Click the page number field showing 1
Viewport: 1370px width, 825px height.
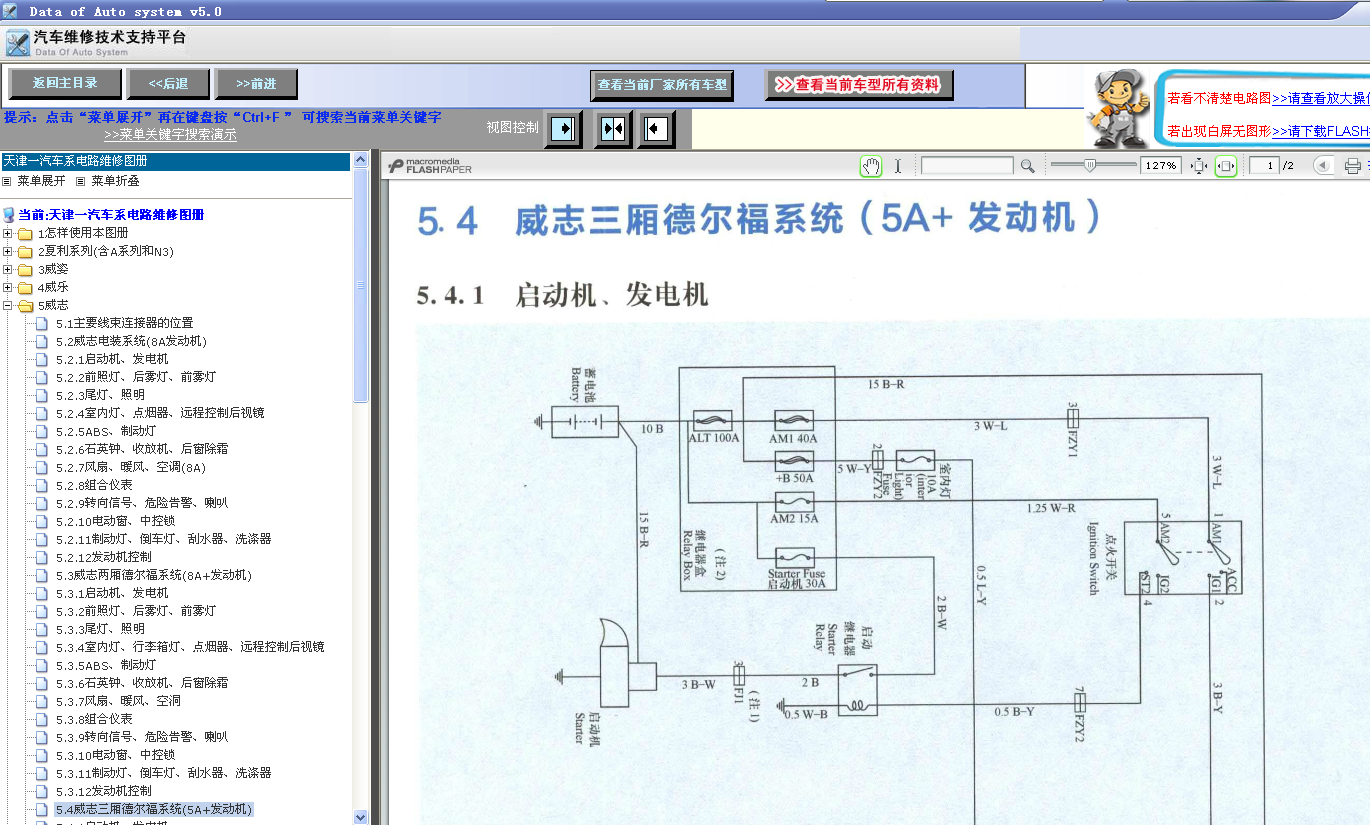pyautogui.click(x=1265, y=166)
